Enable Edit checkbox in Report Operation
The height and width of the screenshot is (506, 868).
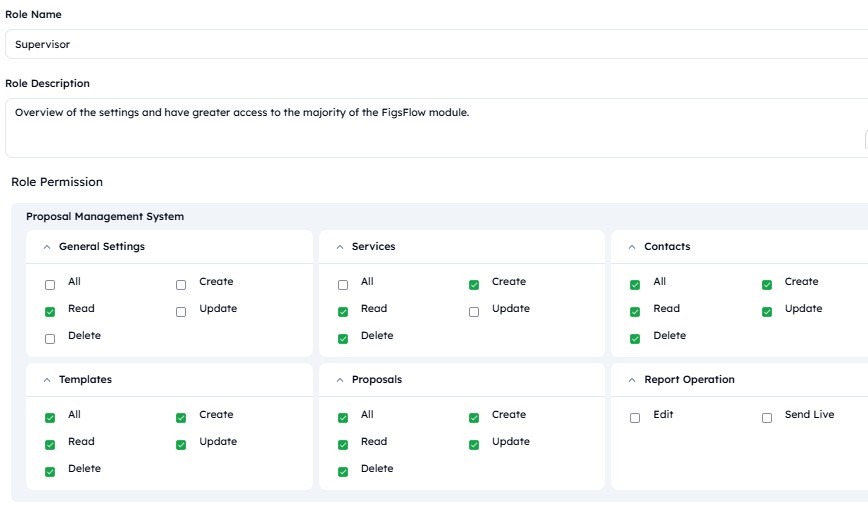pos(635,417)
